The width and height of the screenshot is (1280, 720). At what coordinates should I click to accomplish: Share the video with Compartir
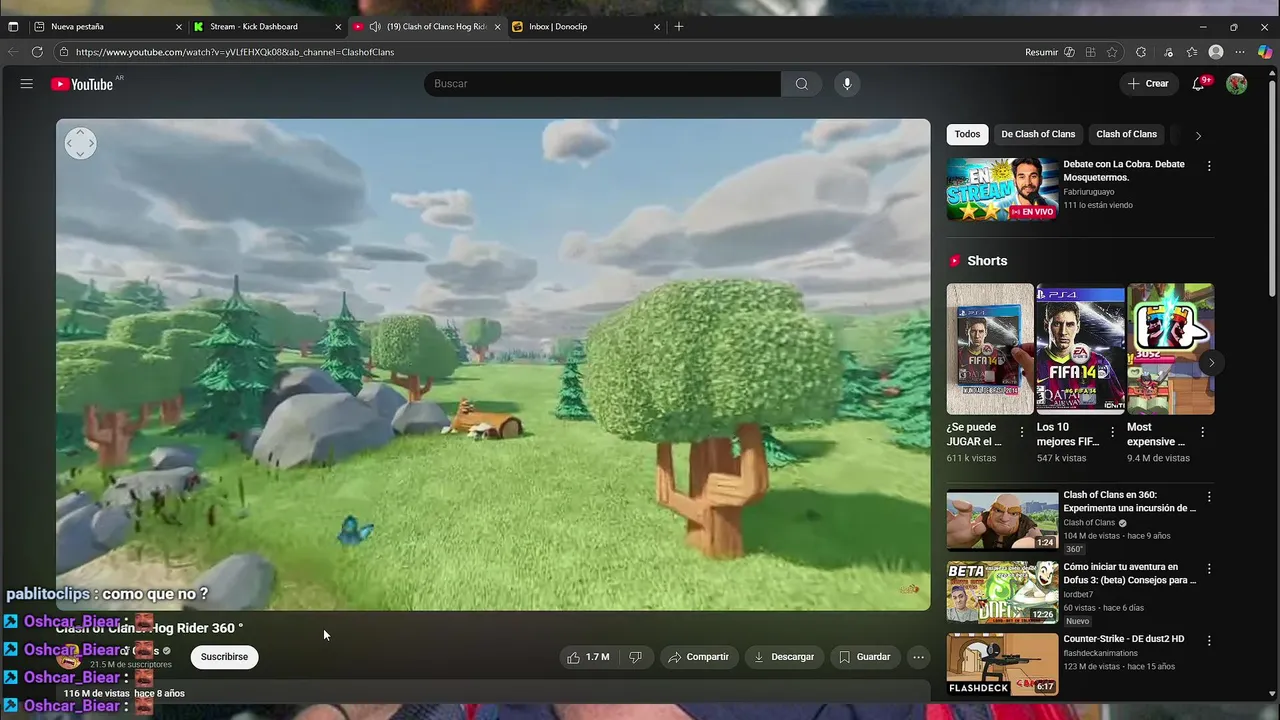tap(698, 657)
